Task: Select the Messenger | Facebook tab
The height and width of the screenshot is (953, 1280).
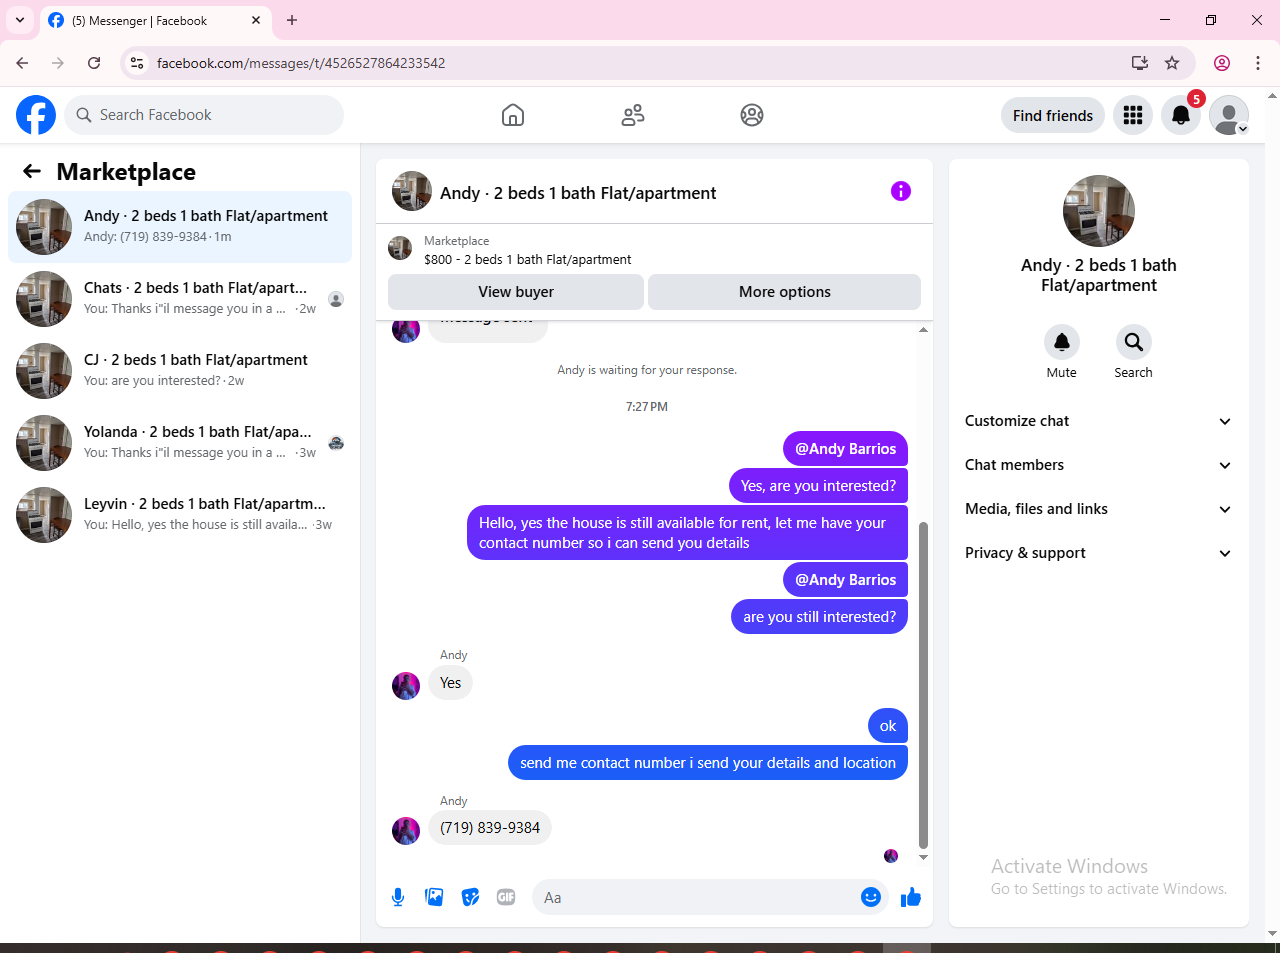Action: (x=156, y=20)
